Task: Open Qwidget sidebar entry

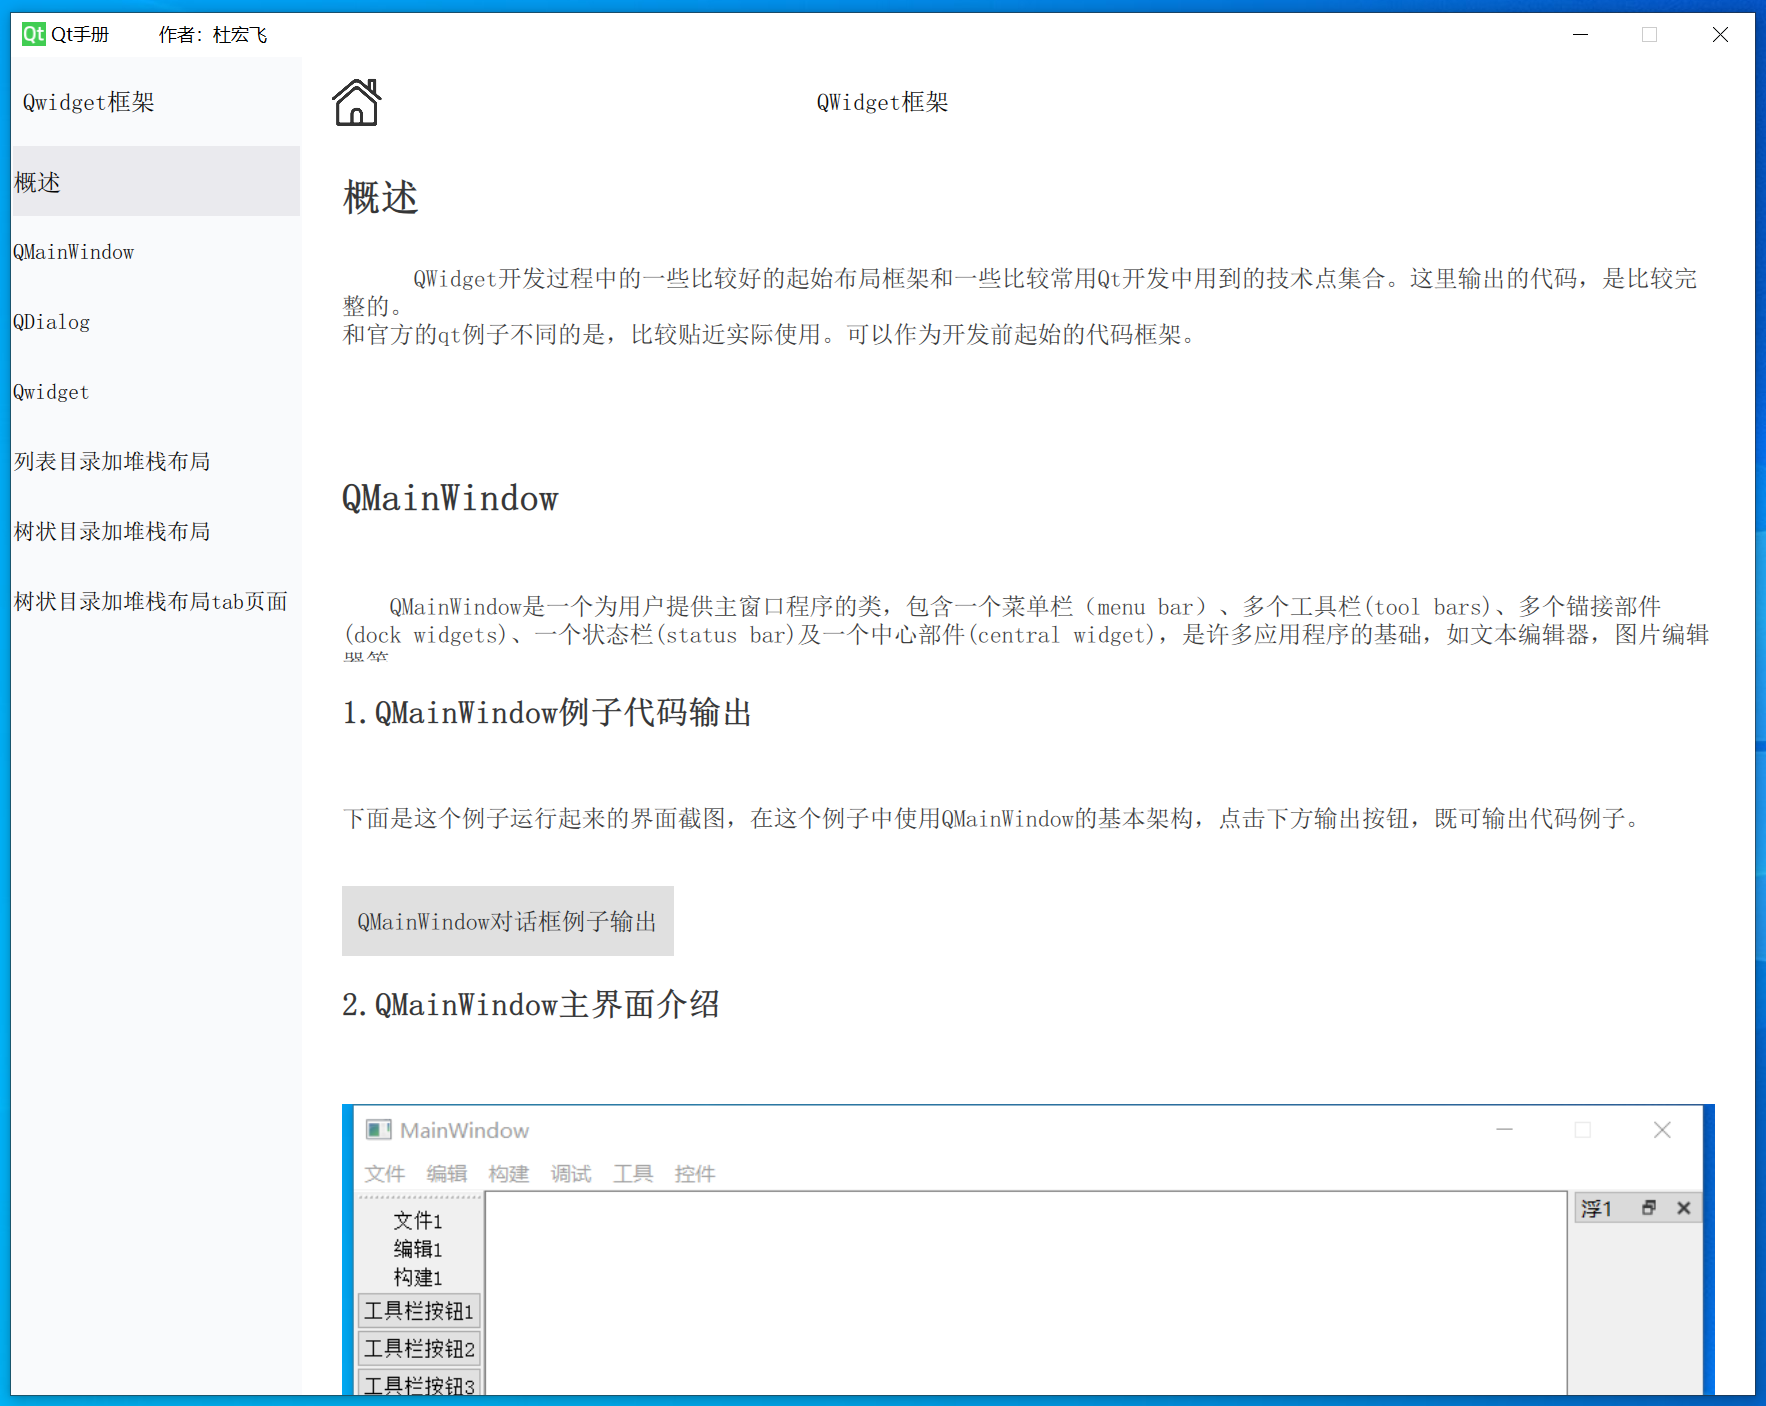Action: [x=156, y=392]
